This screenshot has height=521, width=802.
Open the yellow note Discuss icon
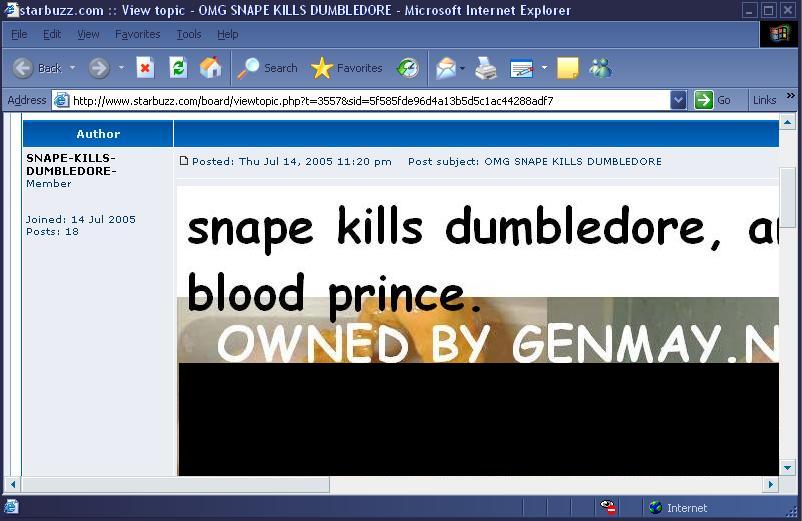[567, 68]
